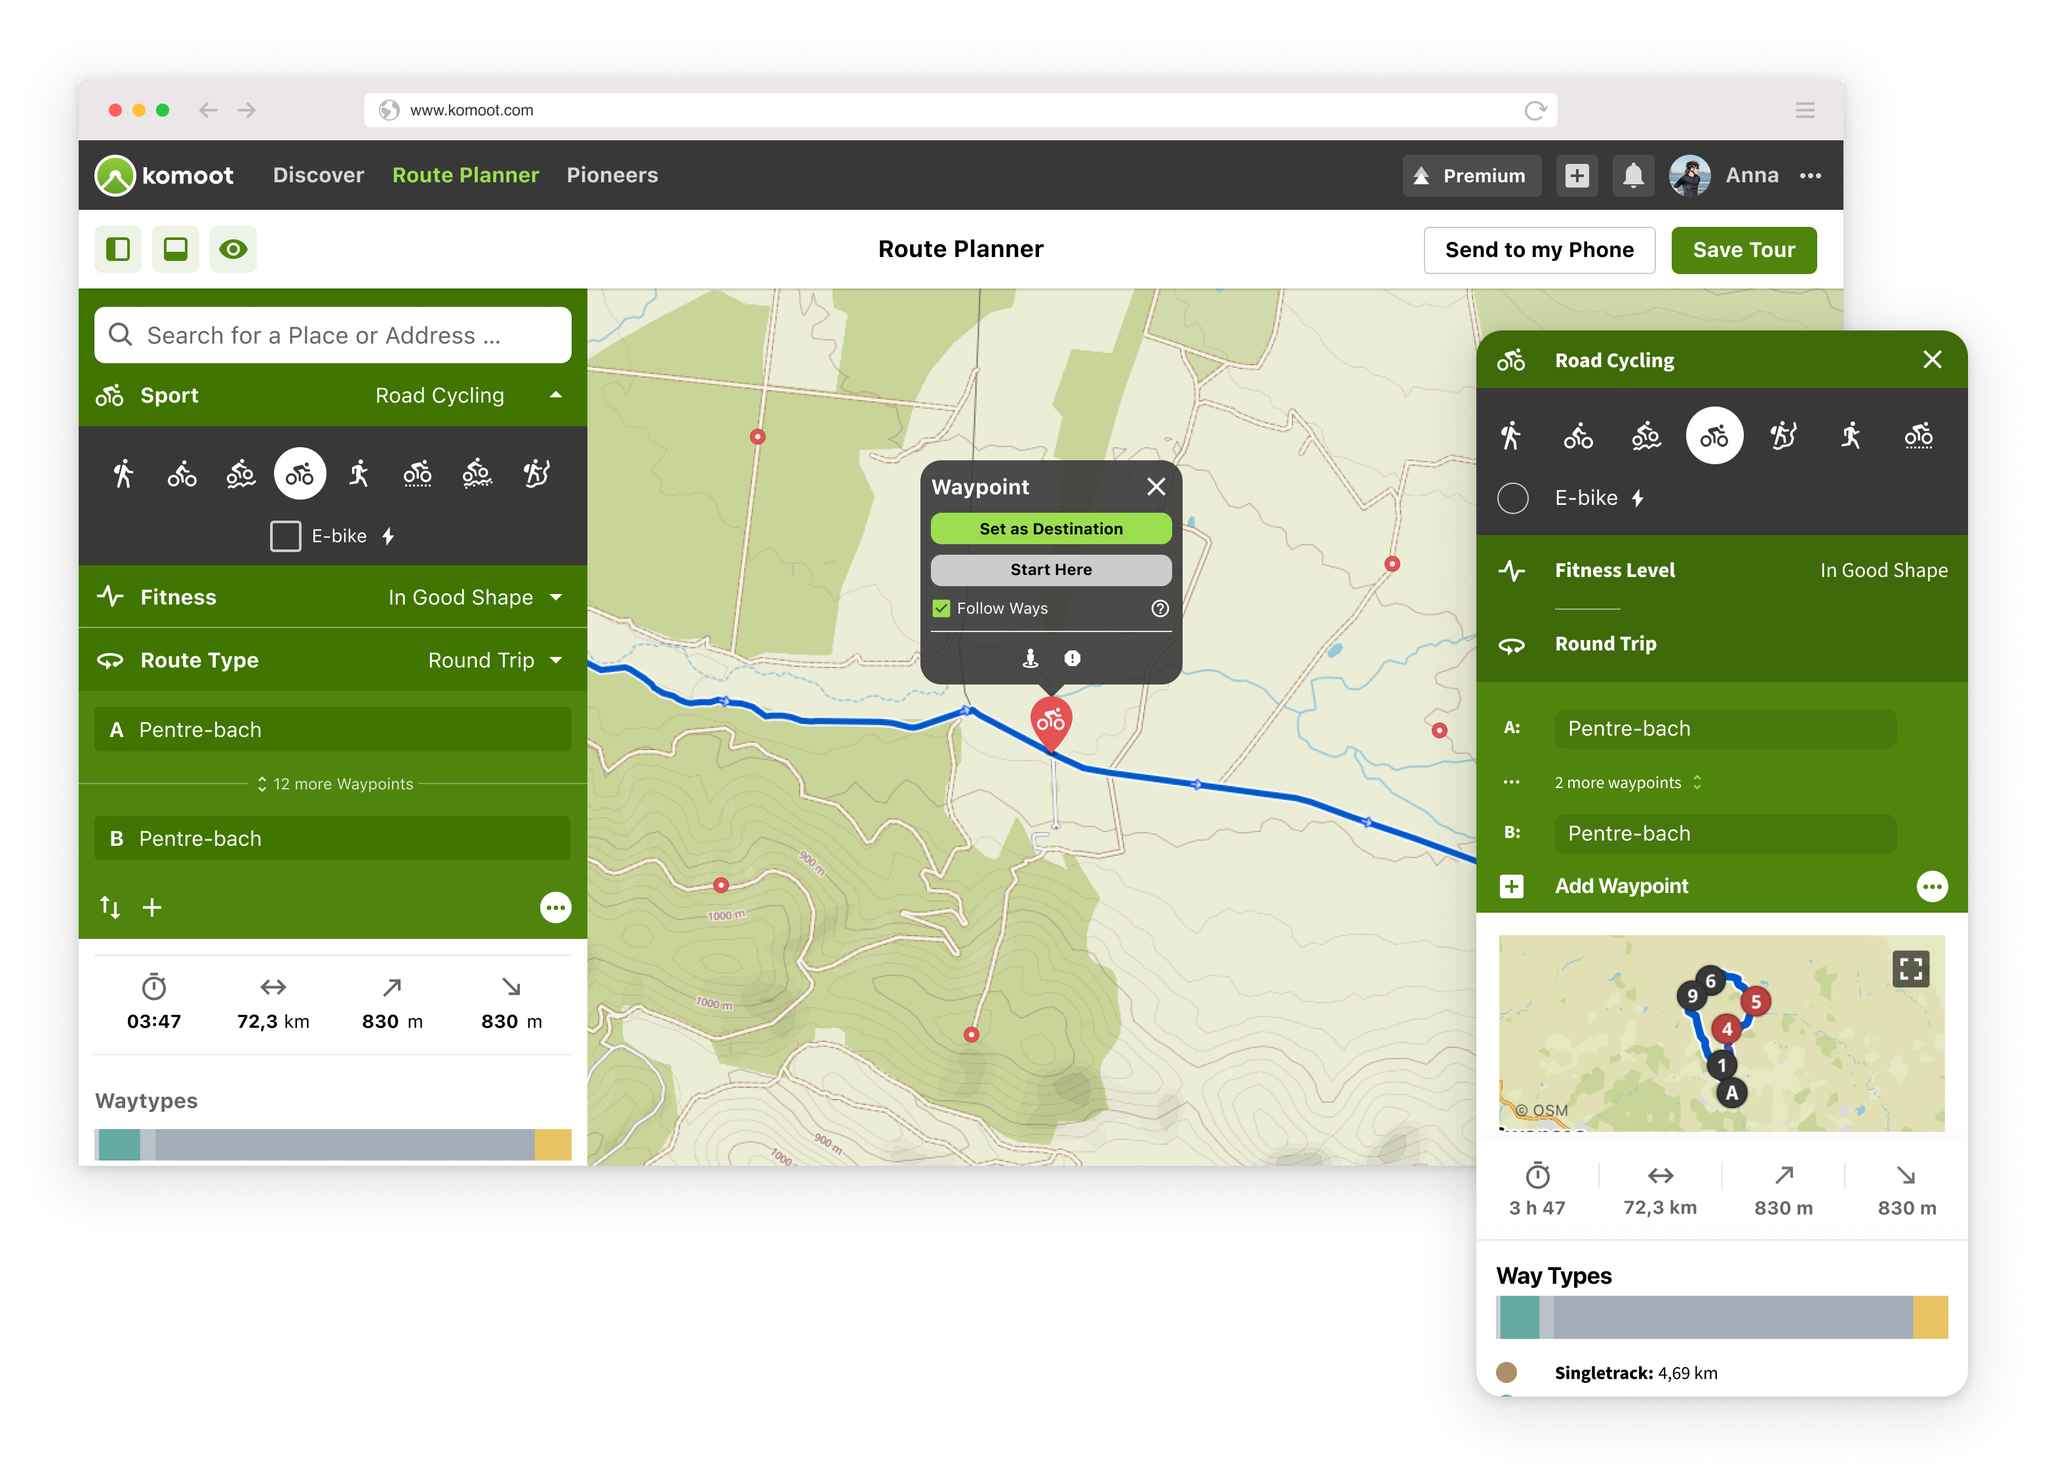Select the hiking activity icon
This screenshot has height=1470, width=2048.
[122, 472]
